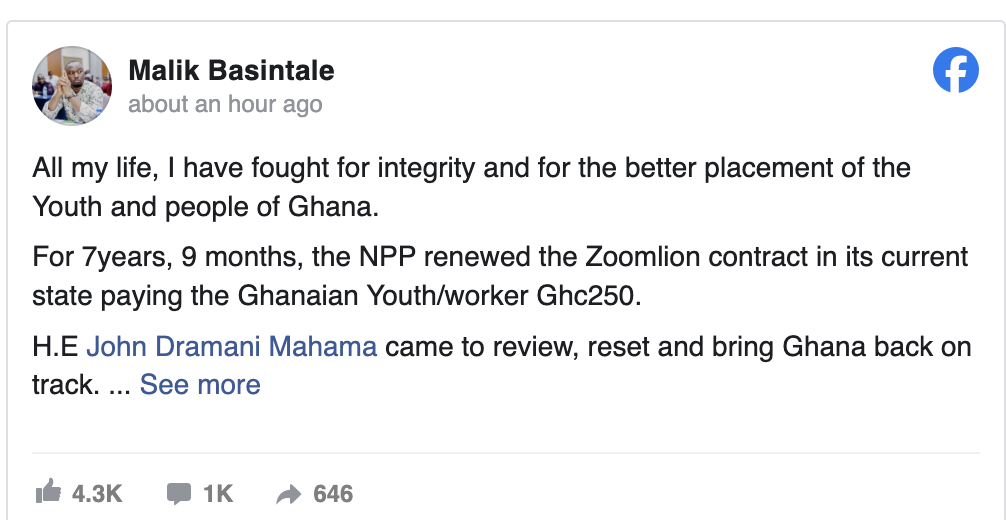This screenshot has width=1006, height=528.
Task: Click the divider line above reaction counts
Action: tap(506, 453)
